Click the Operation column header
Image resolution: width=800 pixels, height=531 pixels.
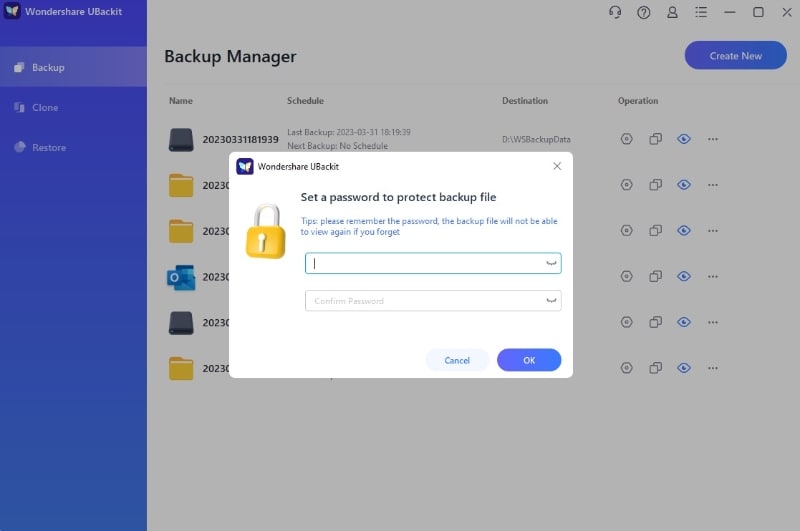tap(638, 100)
